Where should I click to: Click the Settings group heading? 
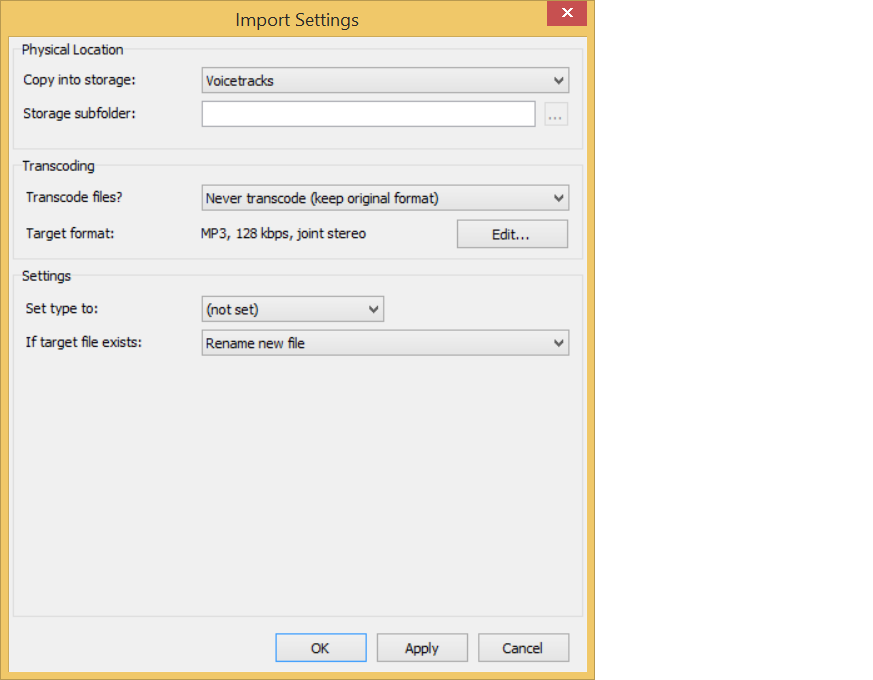tap(46, 276)
